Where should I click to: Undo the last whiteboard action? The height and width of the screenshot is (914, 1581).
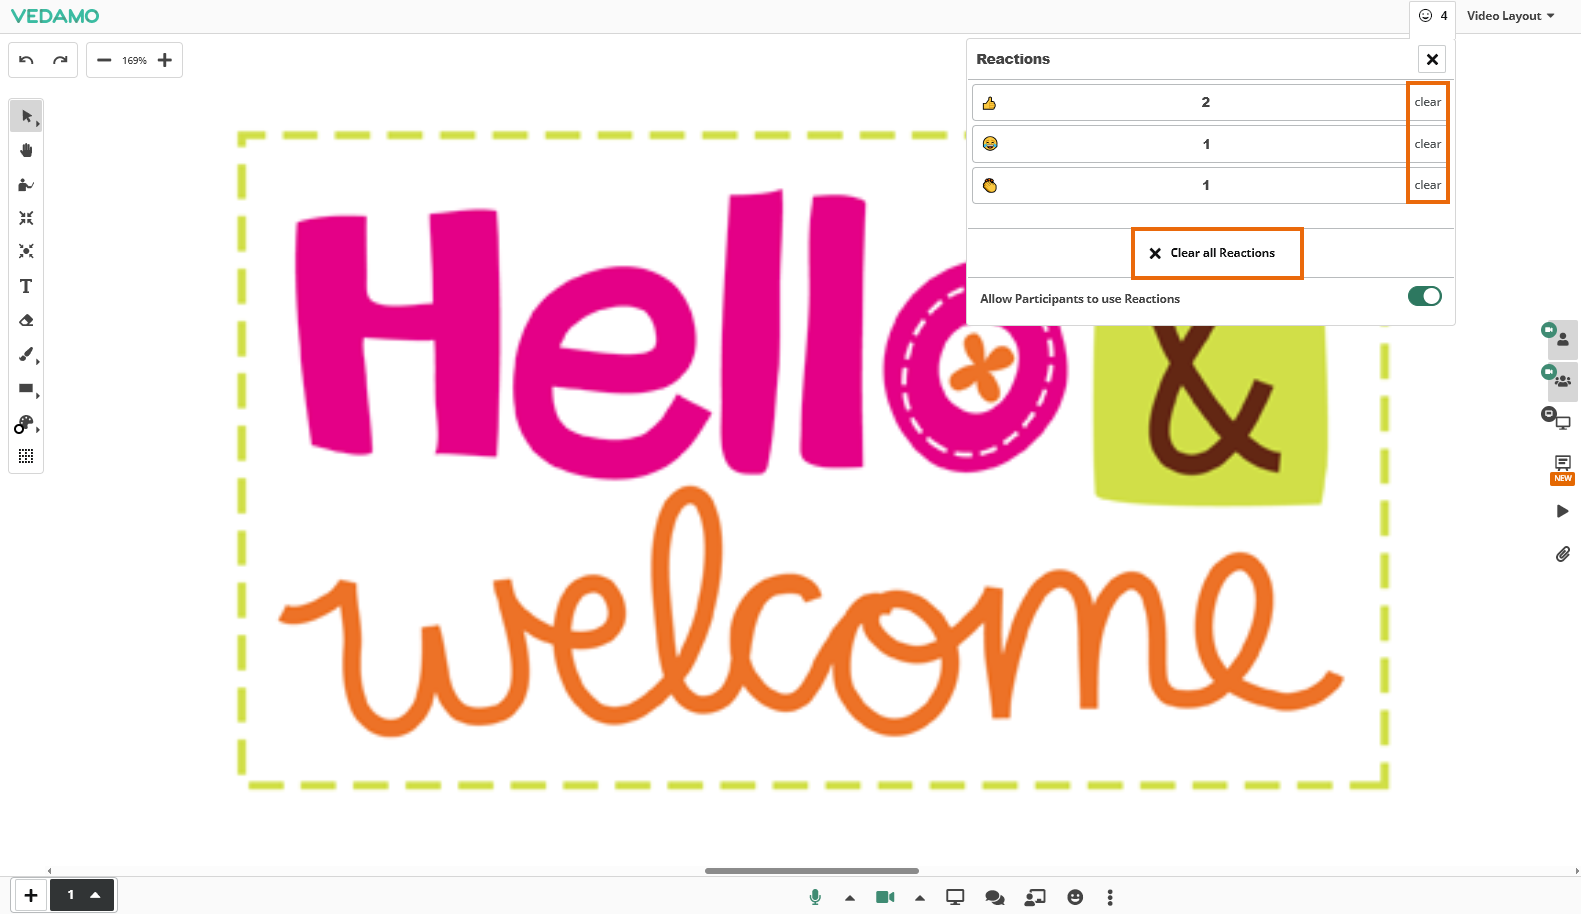pyautogui.click(x=26, y=60)
